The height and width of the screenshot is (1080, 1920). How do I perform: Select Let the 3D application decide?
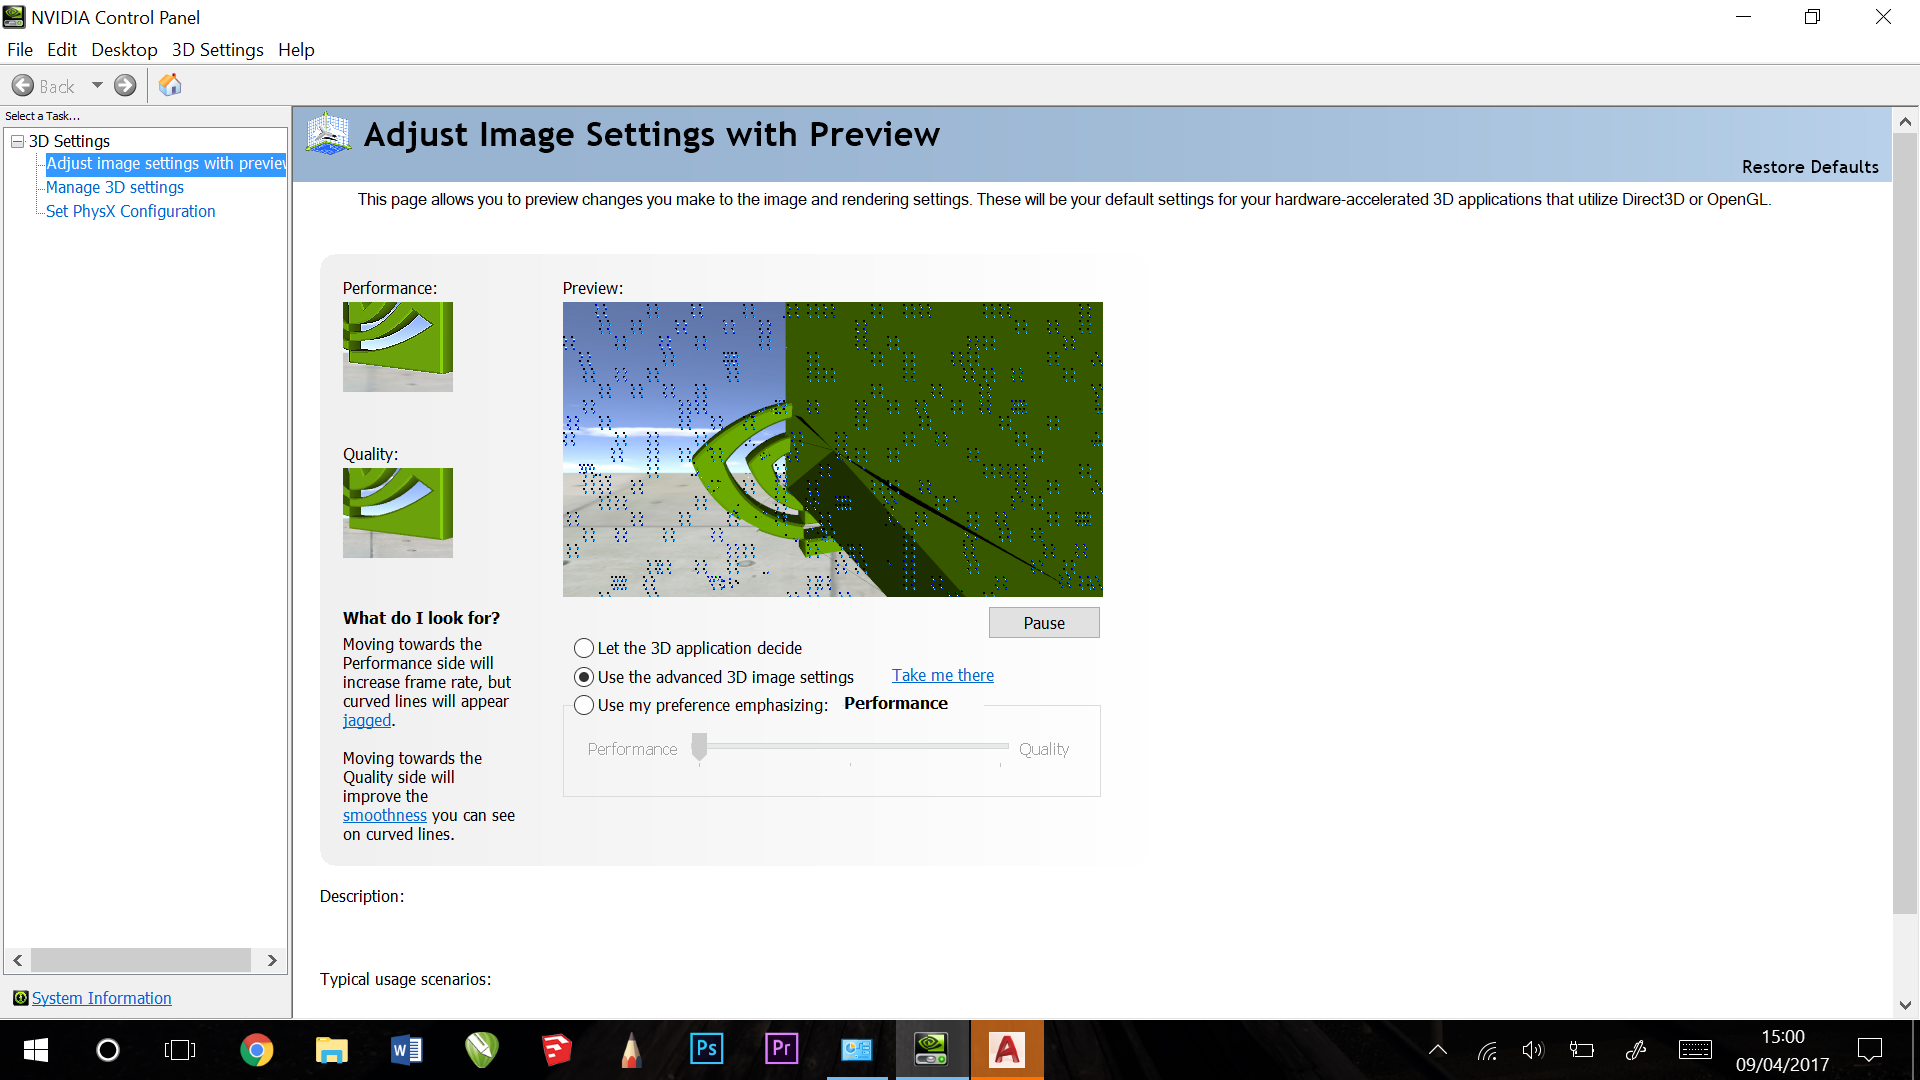pos(584,648)
